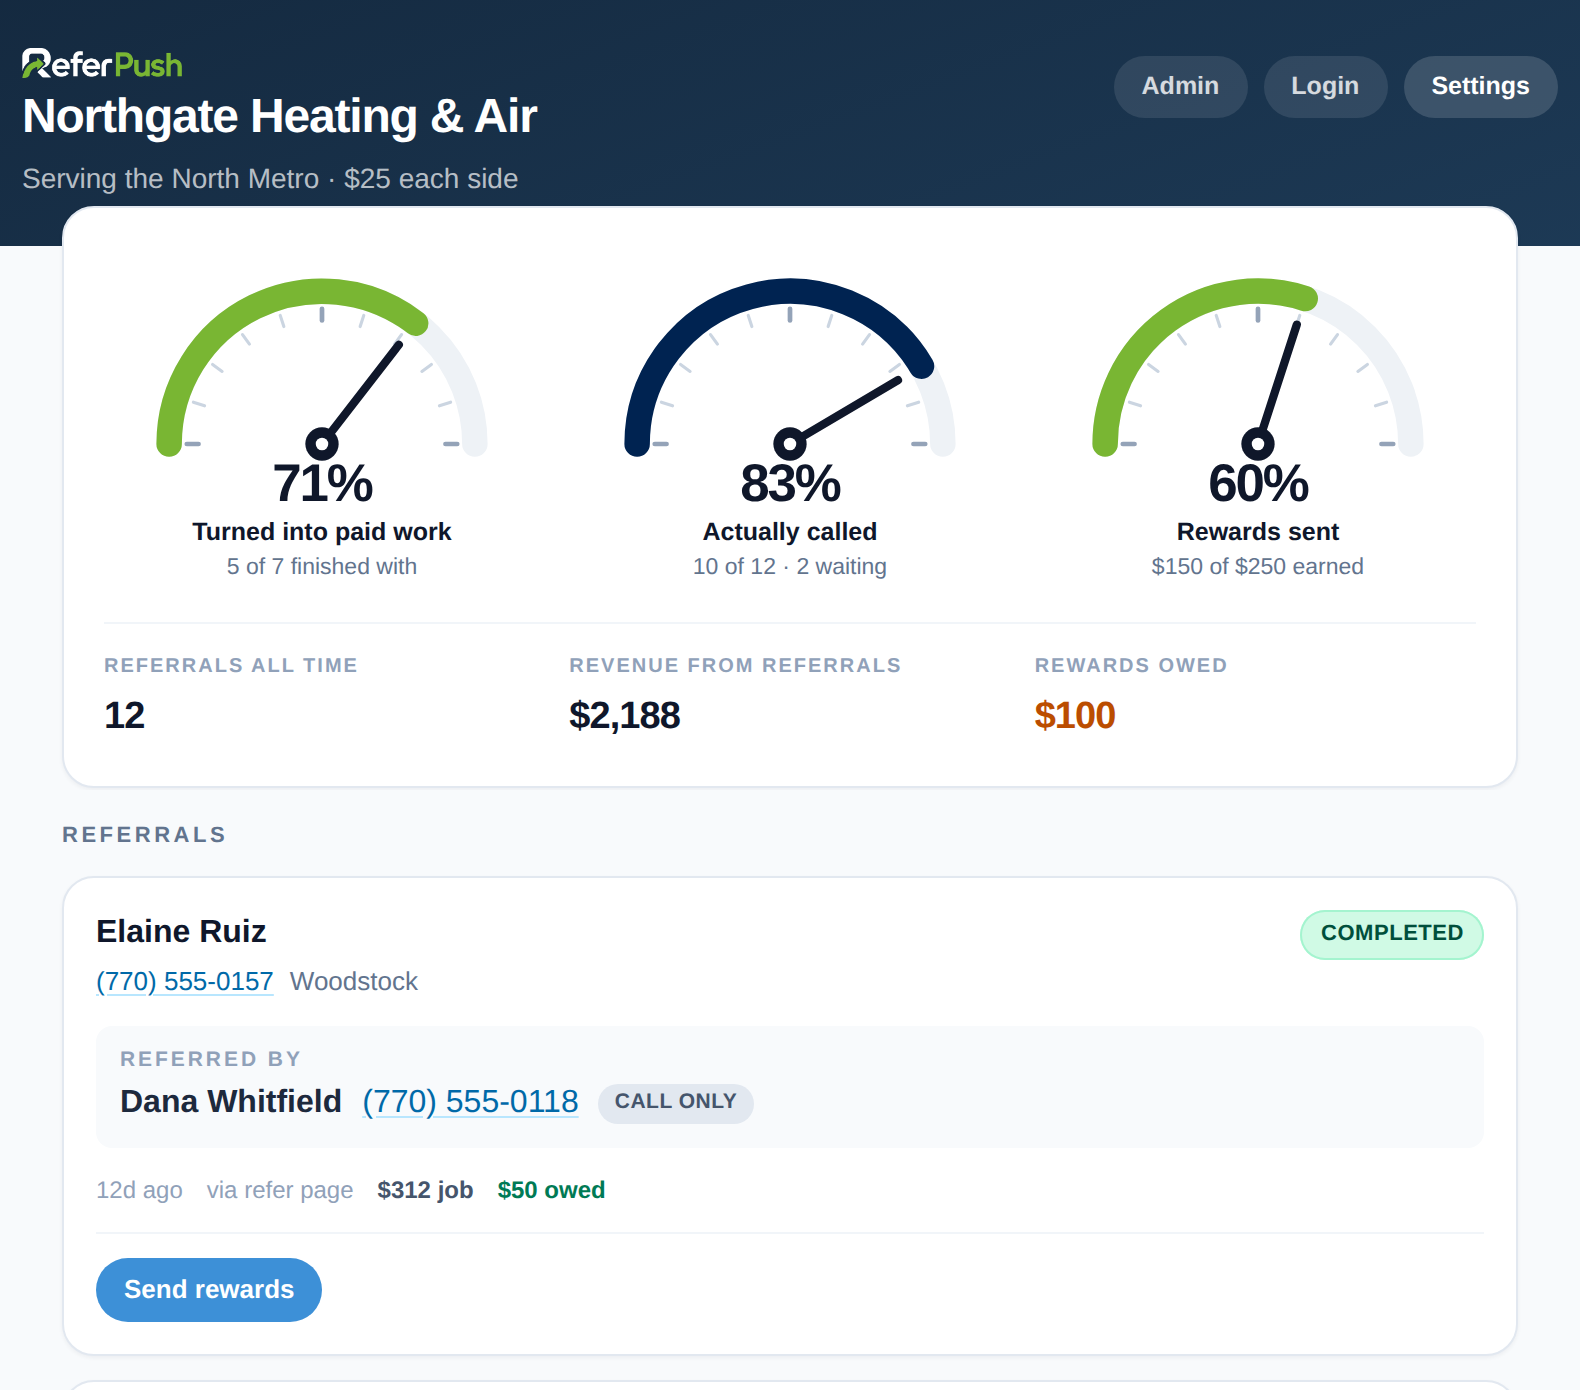Image resolution: width=1580 pixels, height=1390 pixels.
Task: Click '10 of 12 · 2 waiting' text
Action: pos(790,566)
